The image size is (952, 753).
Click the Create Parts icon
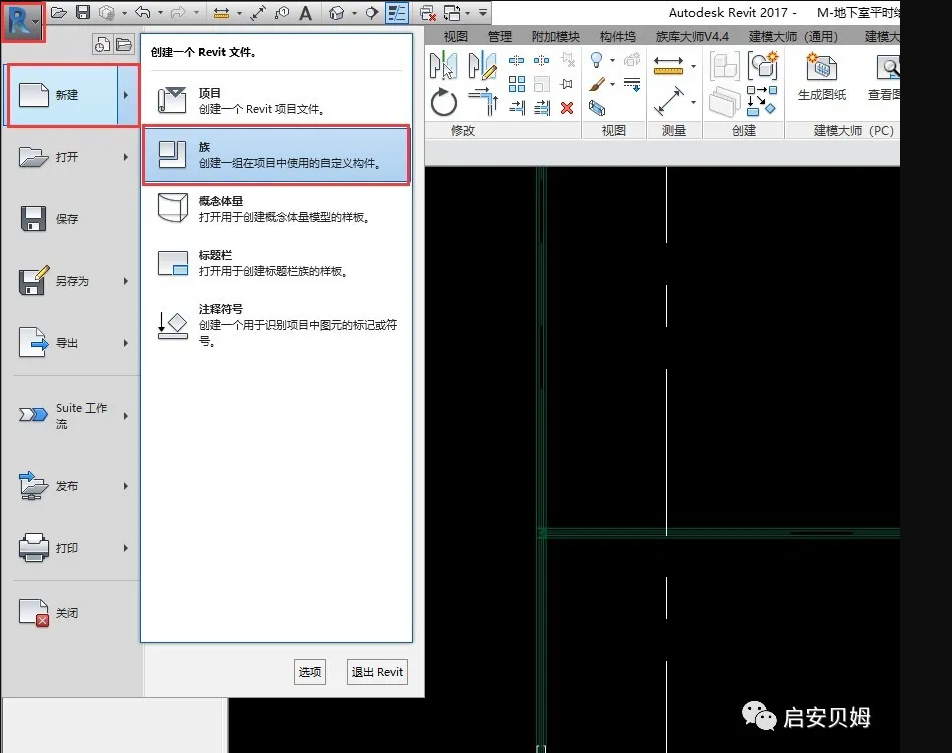click(724, 101)
